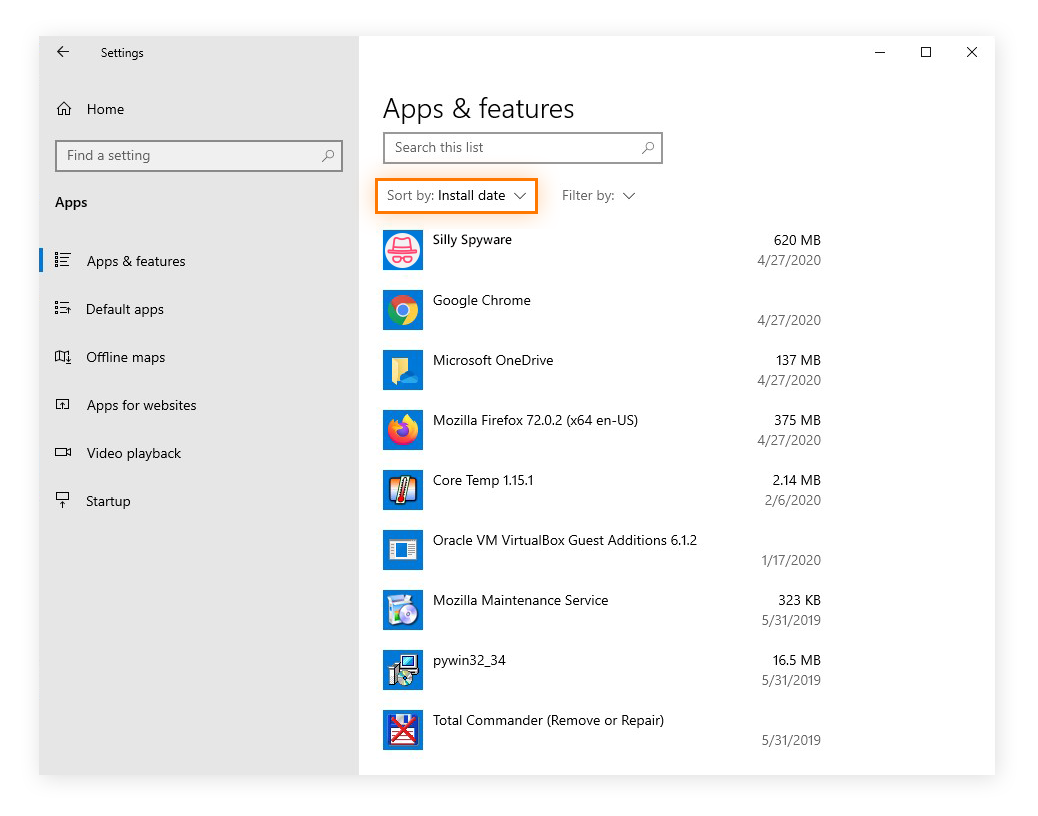1038x816 pixels.
Task: Open Apps for websites page
Action: pos(142,405)
